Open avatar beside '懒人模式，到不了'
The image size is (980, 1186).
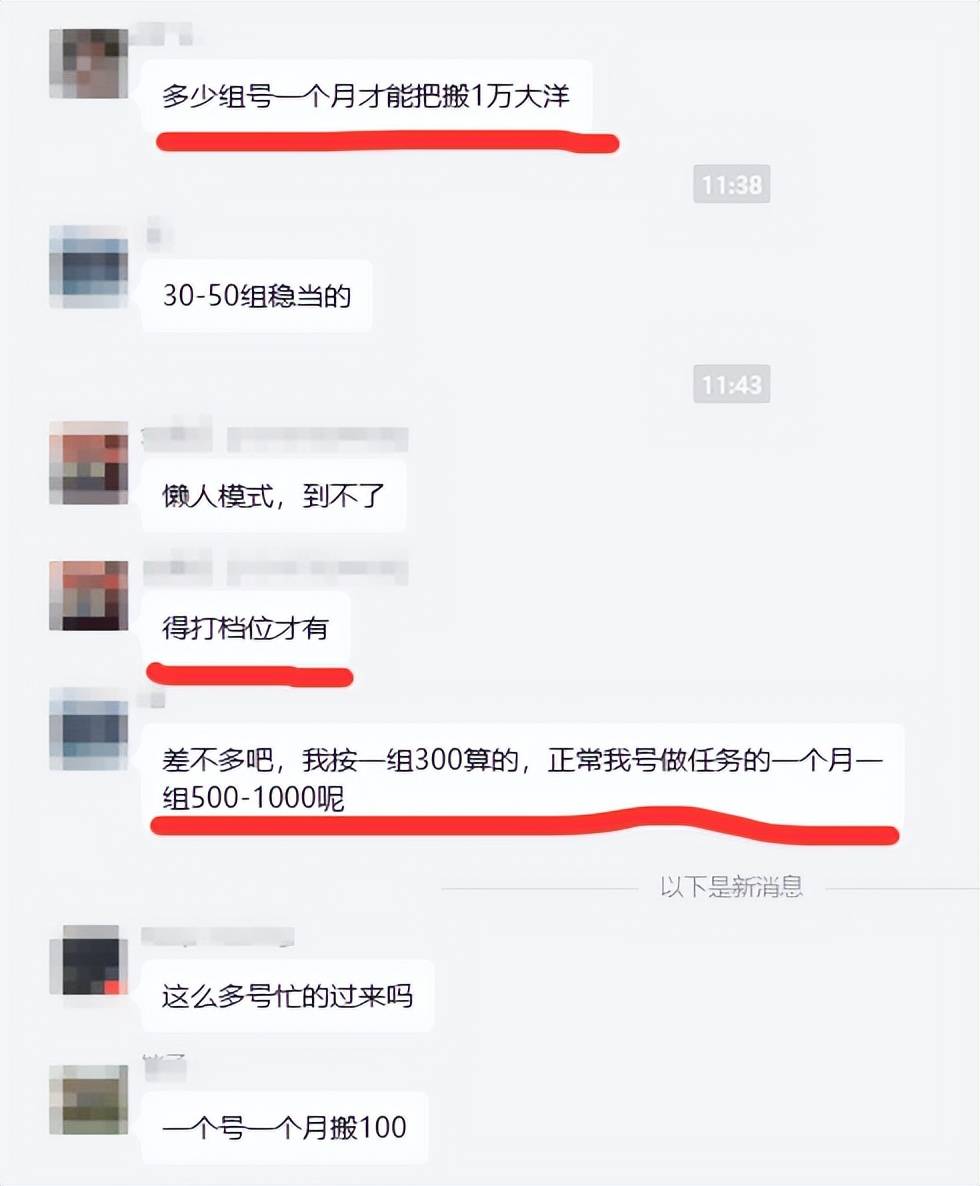[88, 463]
